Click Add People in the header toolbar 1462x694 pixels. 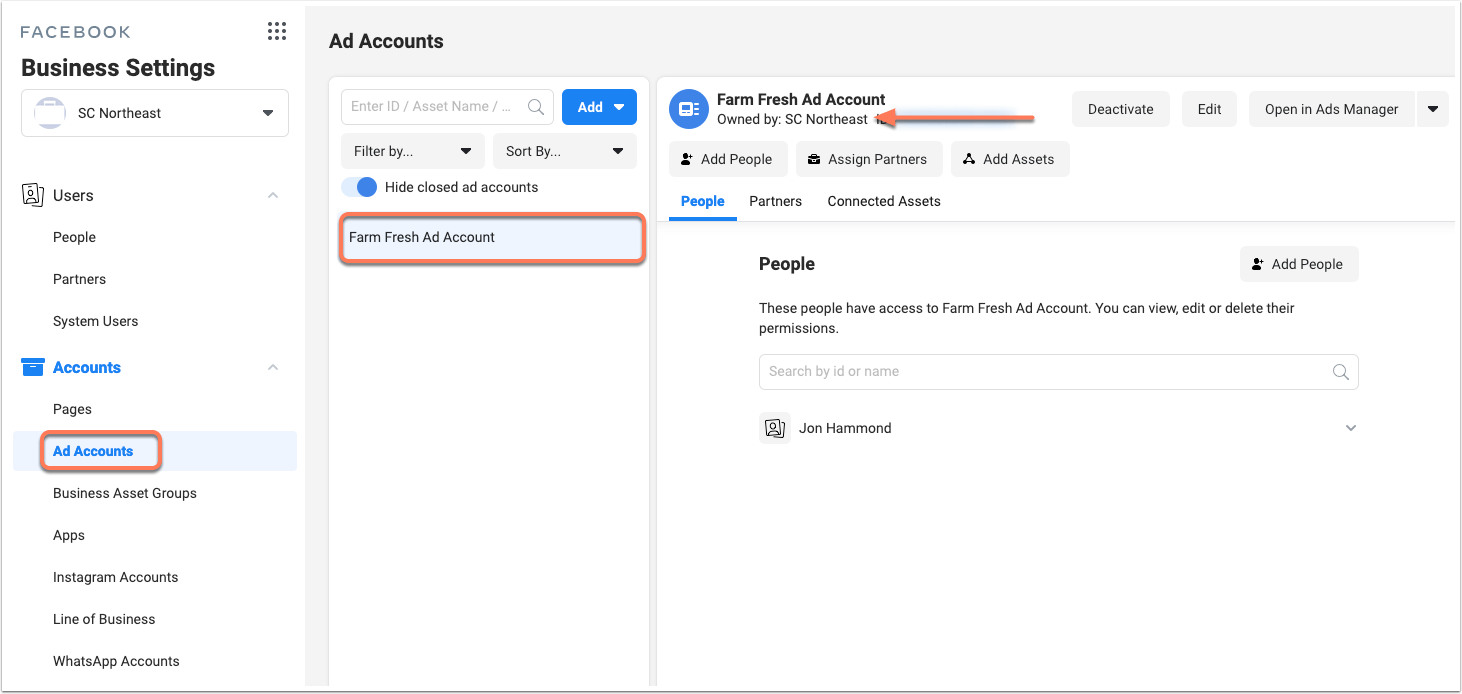(728, 159)
